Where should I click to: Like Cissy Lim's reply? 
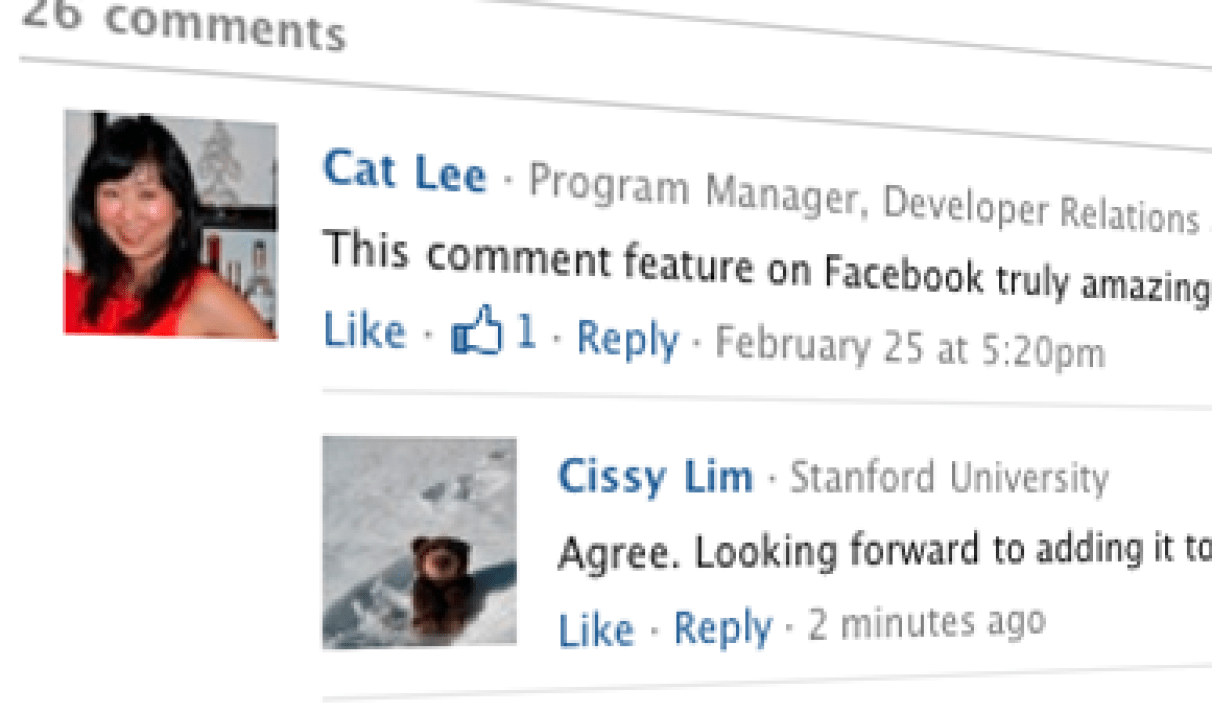tap(596, 630)
